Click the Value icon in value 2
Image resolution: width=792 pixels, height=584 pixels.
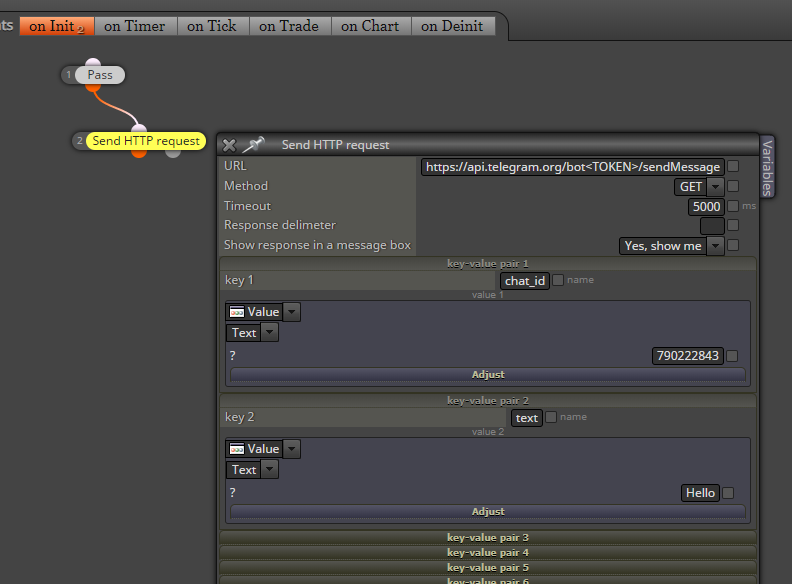(x=237, y=449)
